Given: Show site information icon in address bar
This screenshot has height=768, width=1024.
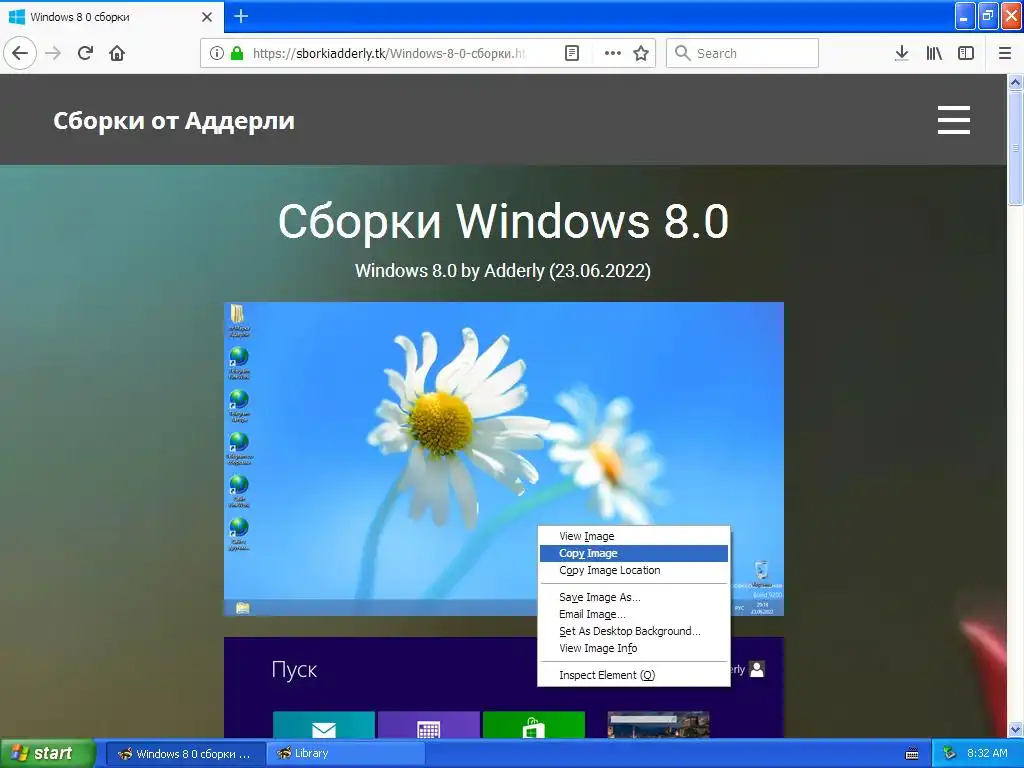Looking at the screenshot, I should pos(217,53).
